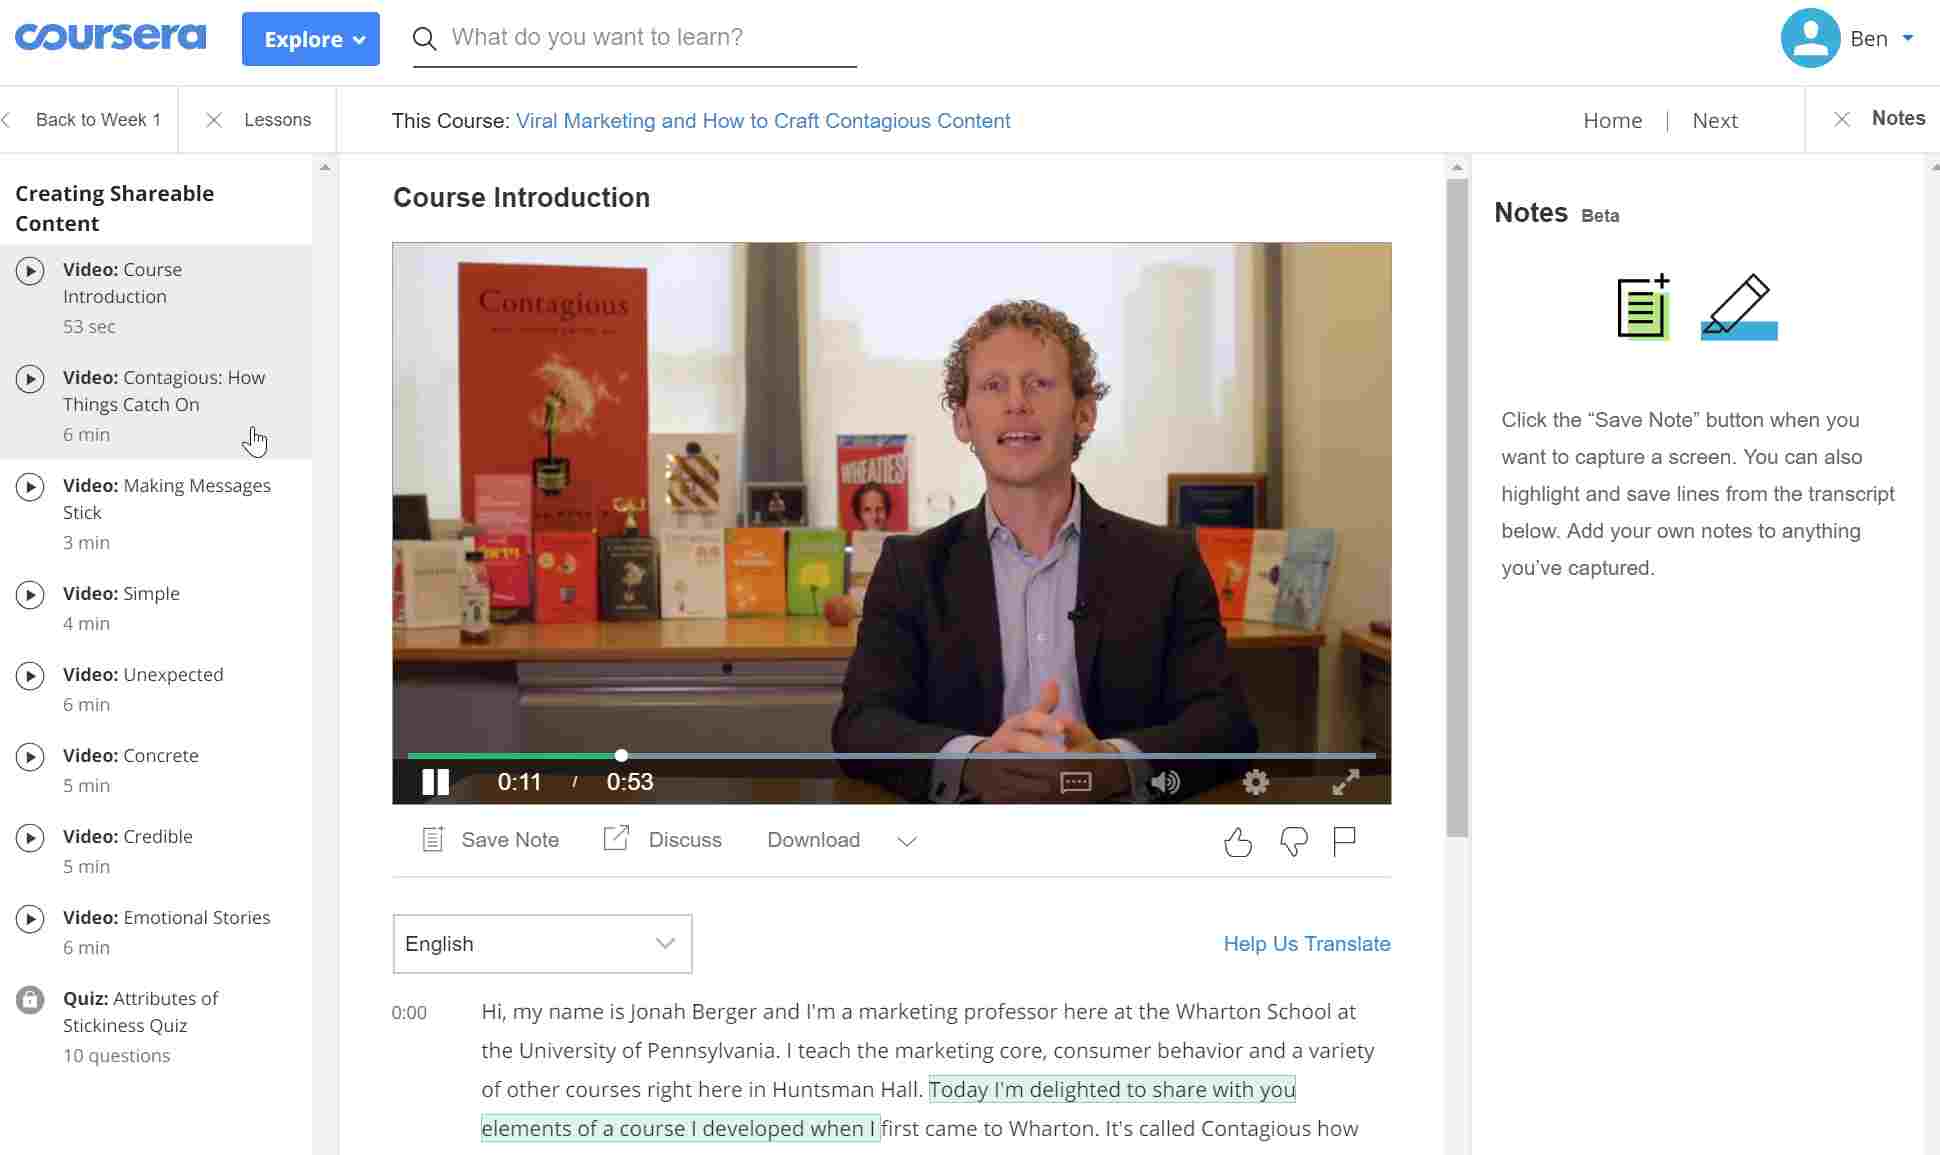Click play icon beside Contagious: How Things Catch On
This screenshot has height=1155, width=1940.
(30, 379)
